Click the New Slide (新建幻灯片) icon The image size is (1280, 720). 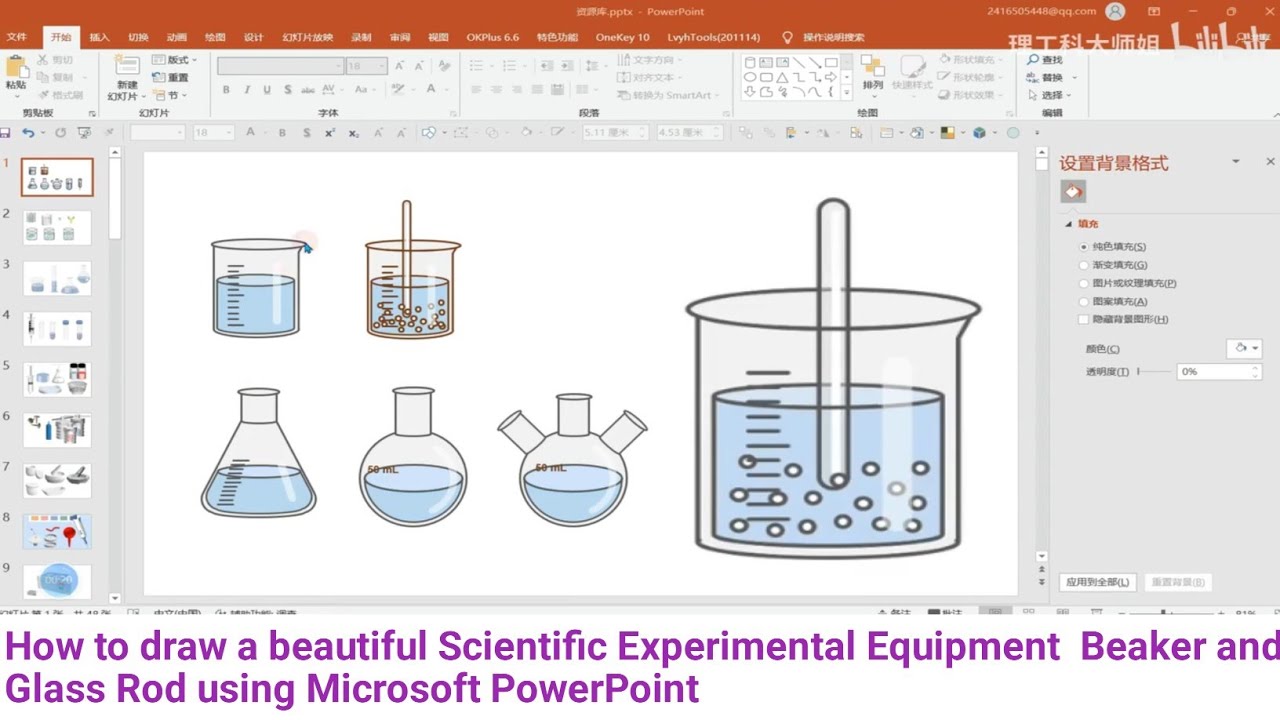126,68
